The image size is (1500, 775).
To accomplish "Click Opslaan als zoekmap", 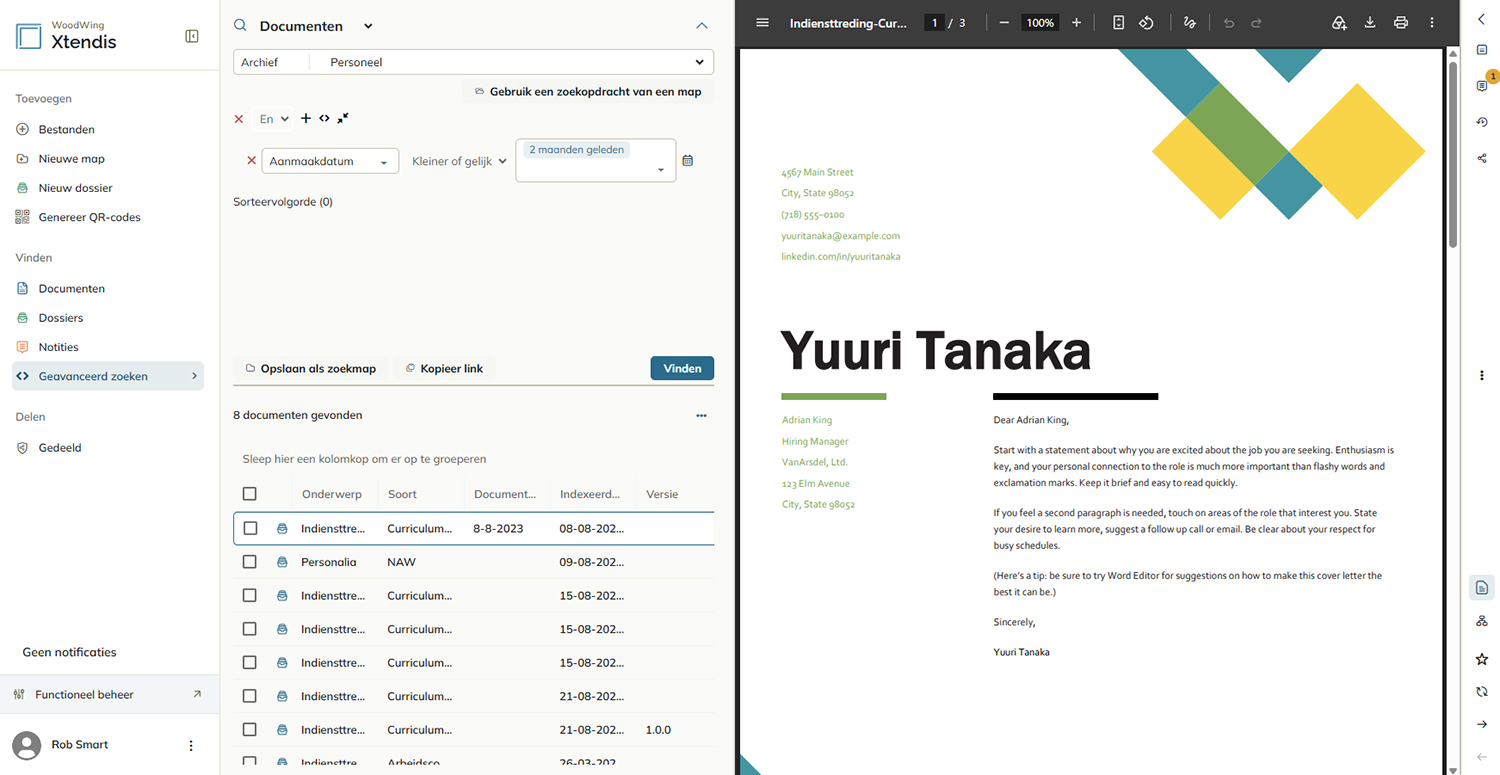I will point(311,369).
